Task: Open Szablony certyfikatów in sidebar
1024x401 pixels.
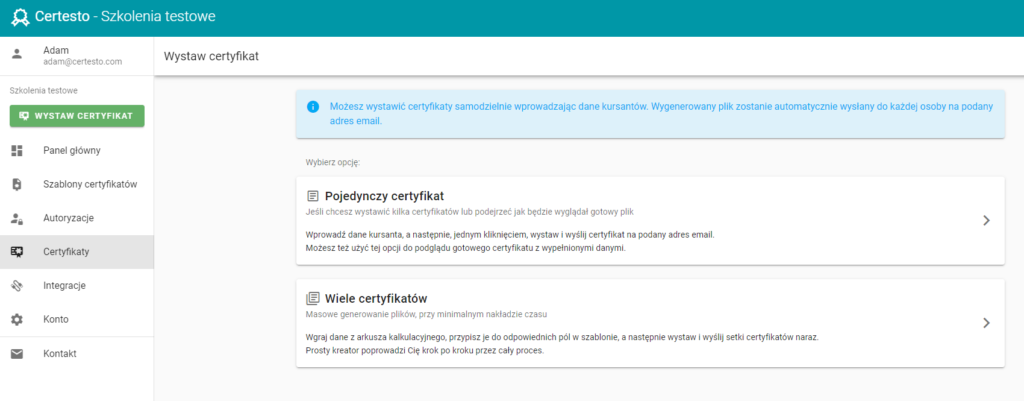Action: tap(77, 184)
